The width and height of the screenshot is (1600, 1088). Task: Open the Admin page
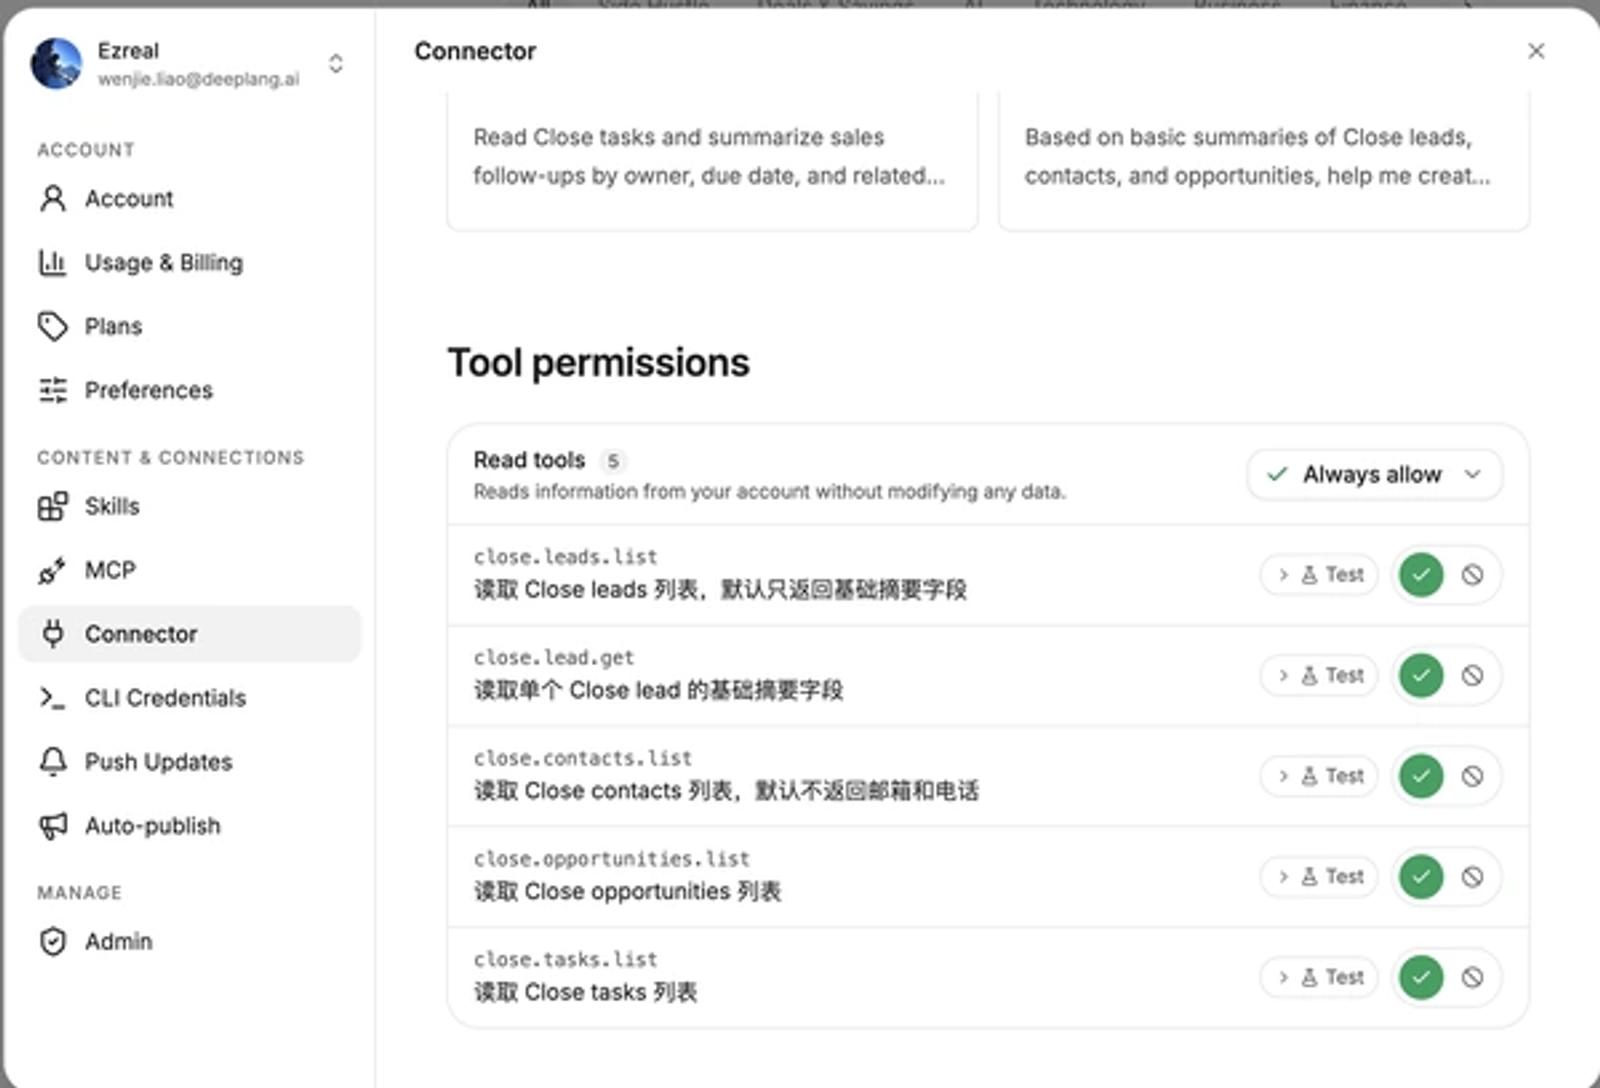(190, 941)
